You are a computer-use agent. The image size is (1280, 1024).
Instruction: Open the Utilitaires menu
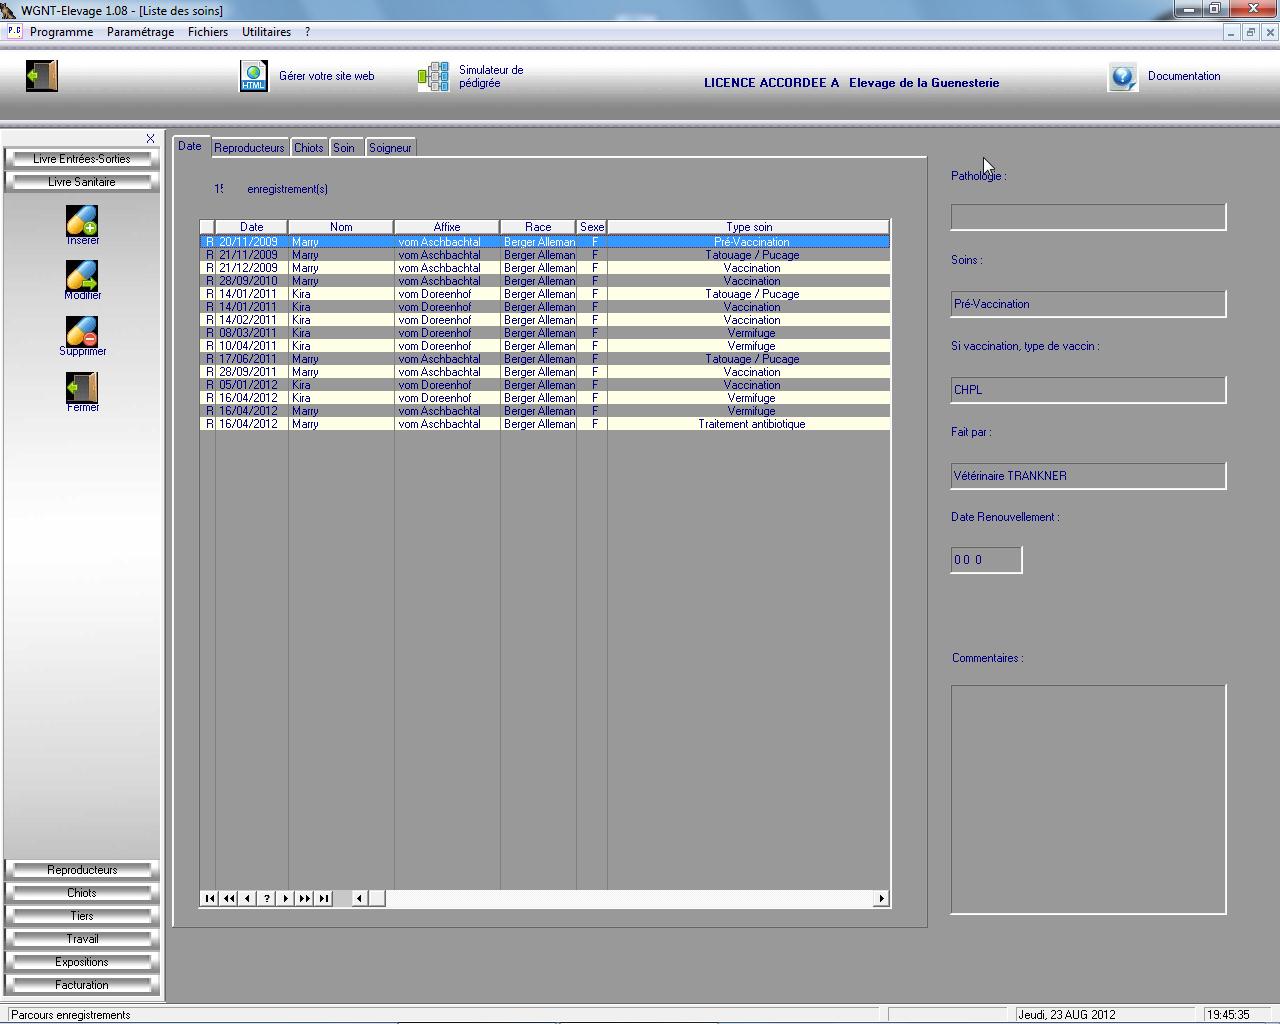(x=266, y=32)
